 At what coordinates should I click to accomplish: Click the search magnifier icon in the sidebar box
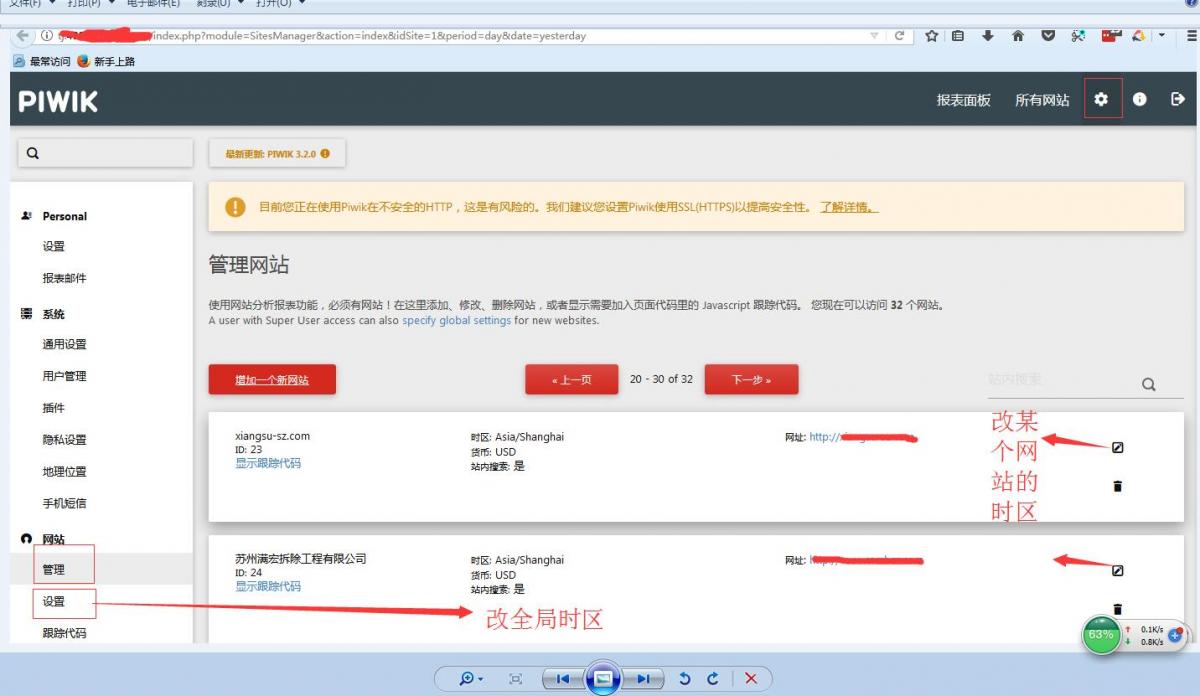point(32,153)
